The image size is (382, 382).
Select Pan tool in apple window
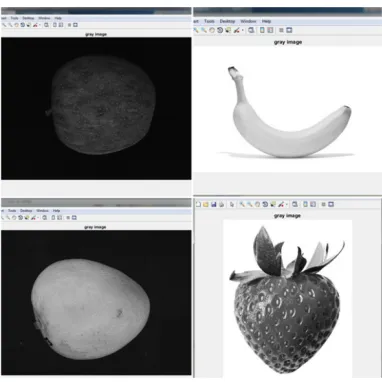tap(16, 25)
